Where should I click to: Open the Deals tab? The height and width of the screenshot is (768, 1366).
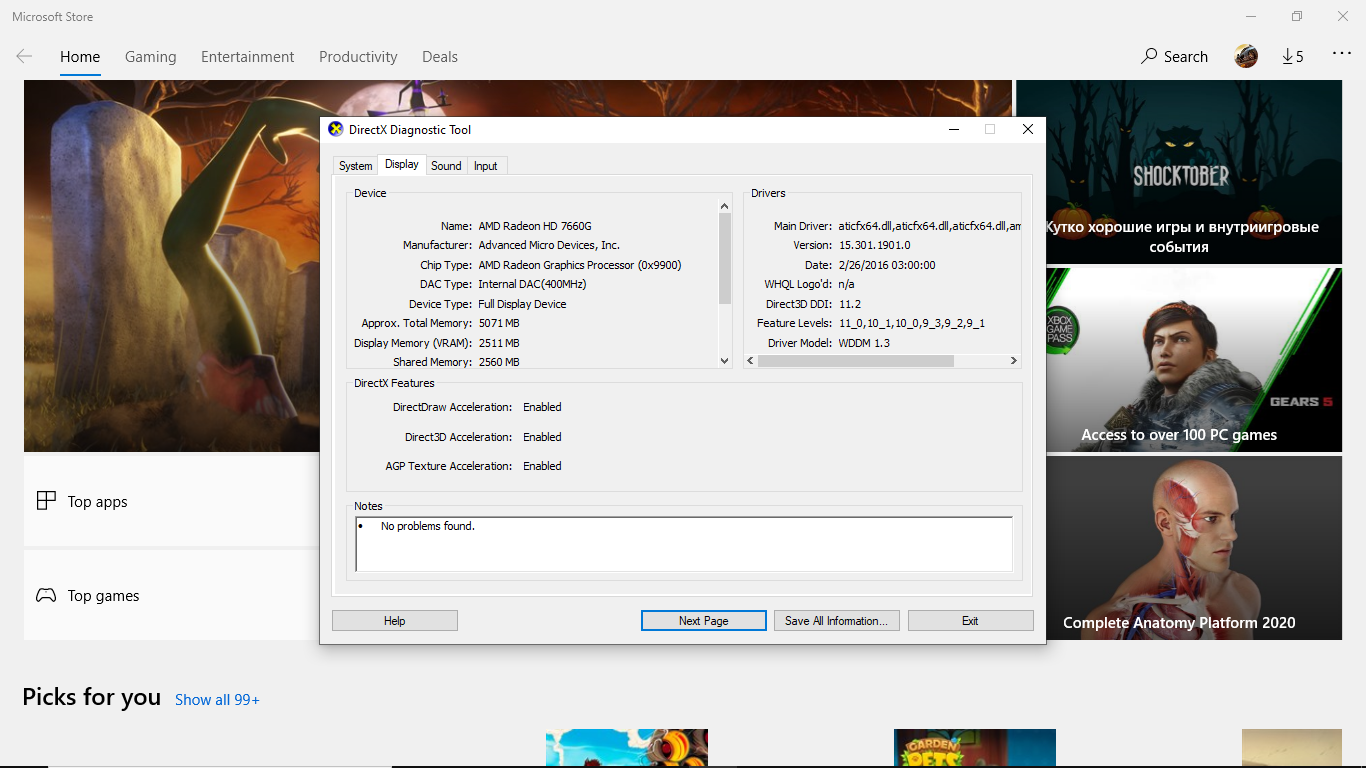440,57
